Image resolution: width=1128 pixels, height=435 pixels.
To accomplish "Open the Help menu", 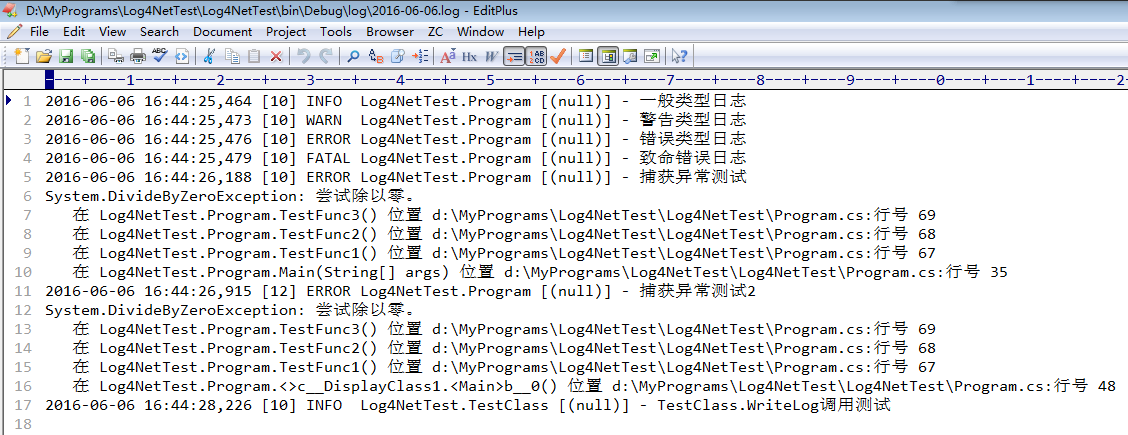I will click(531, 32).
